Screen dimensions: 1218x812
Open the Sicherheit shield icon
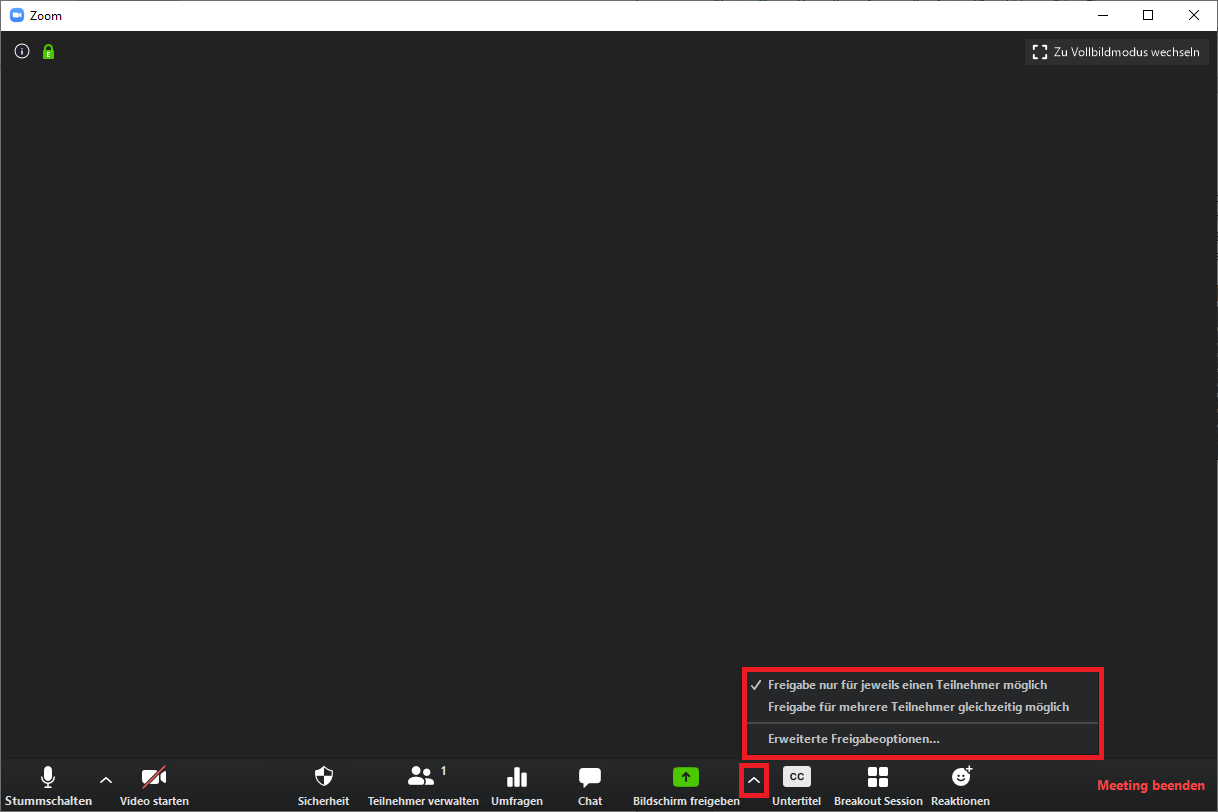click(x=323, y=778)
